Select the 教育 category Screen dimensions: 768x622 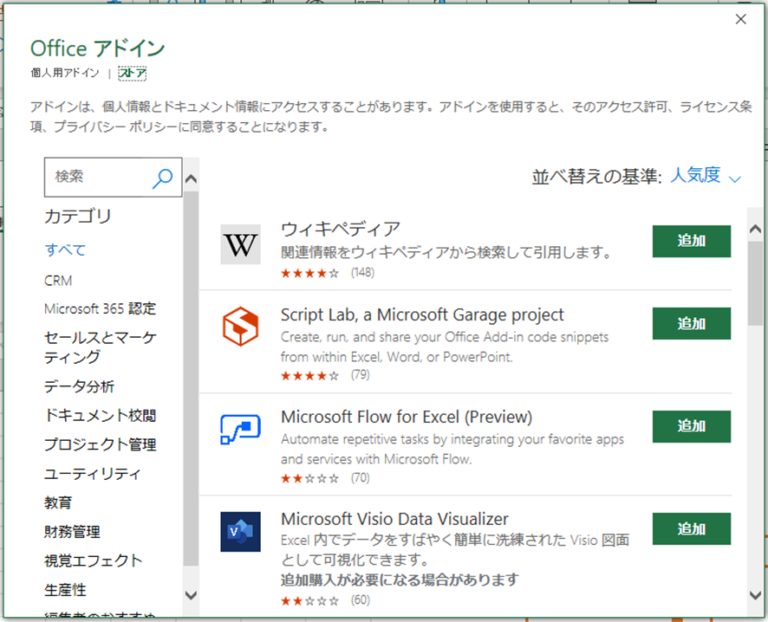[x=58, y=502]
